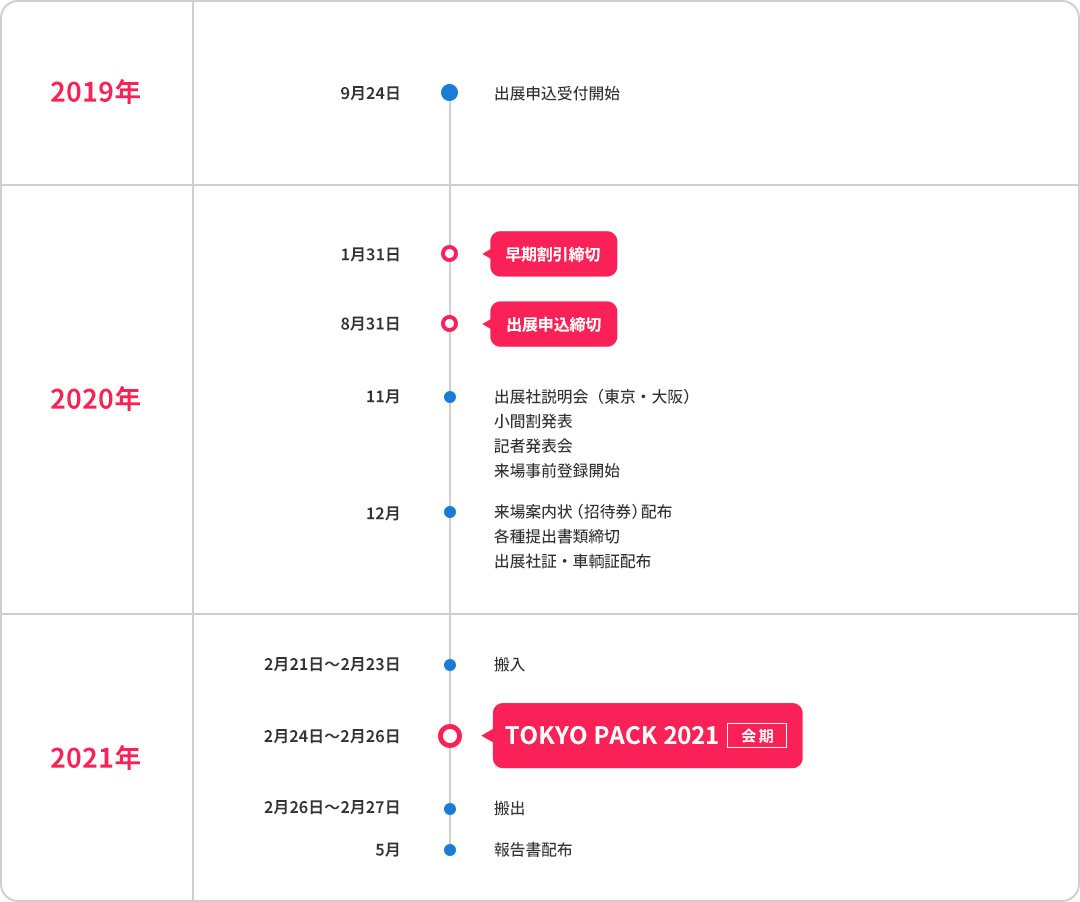
Task: Click the TOKYO PACK 2021 banner
Action: (647, 735)
